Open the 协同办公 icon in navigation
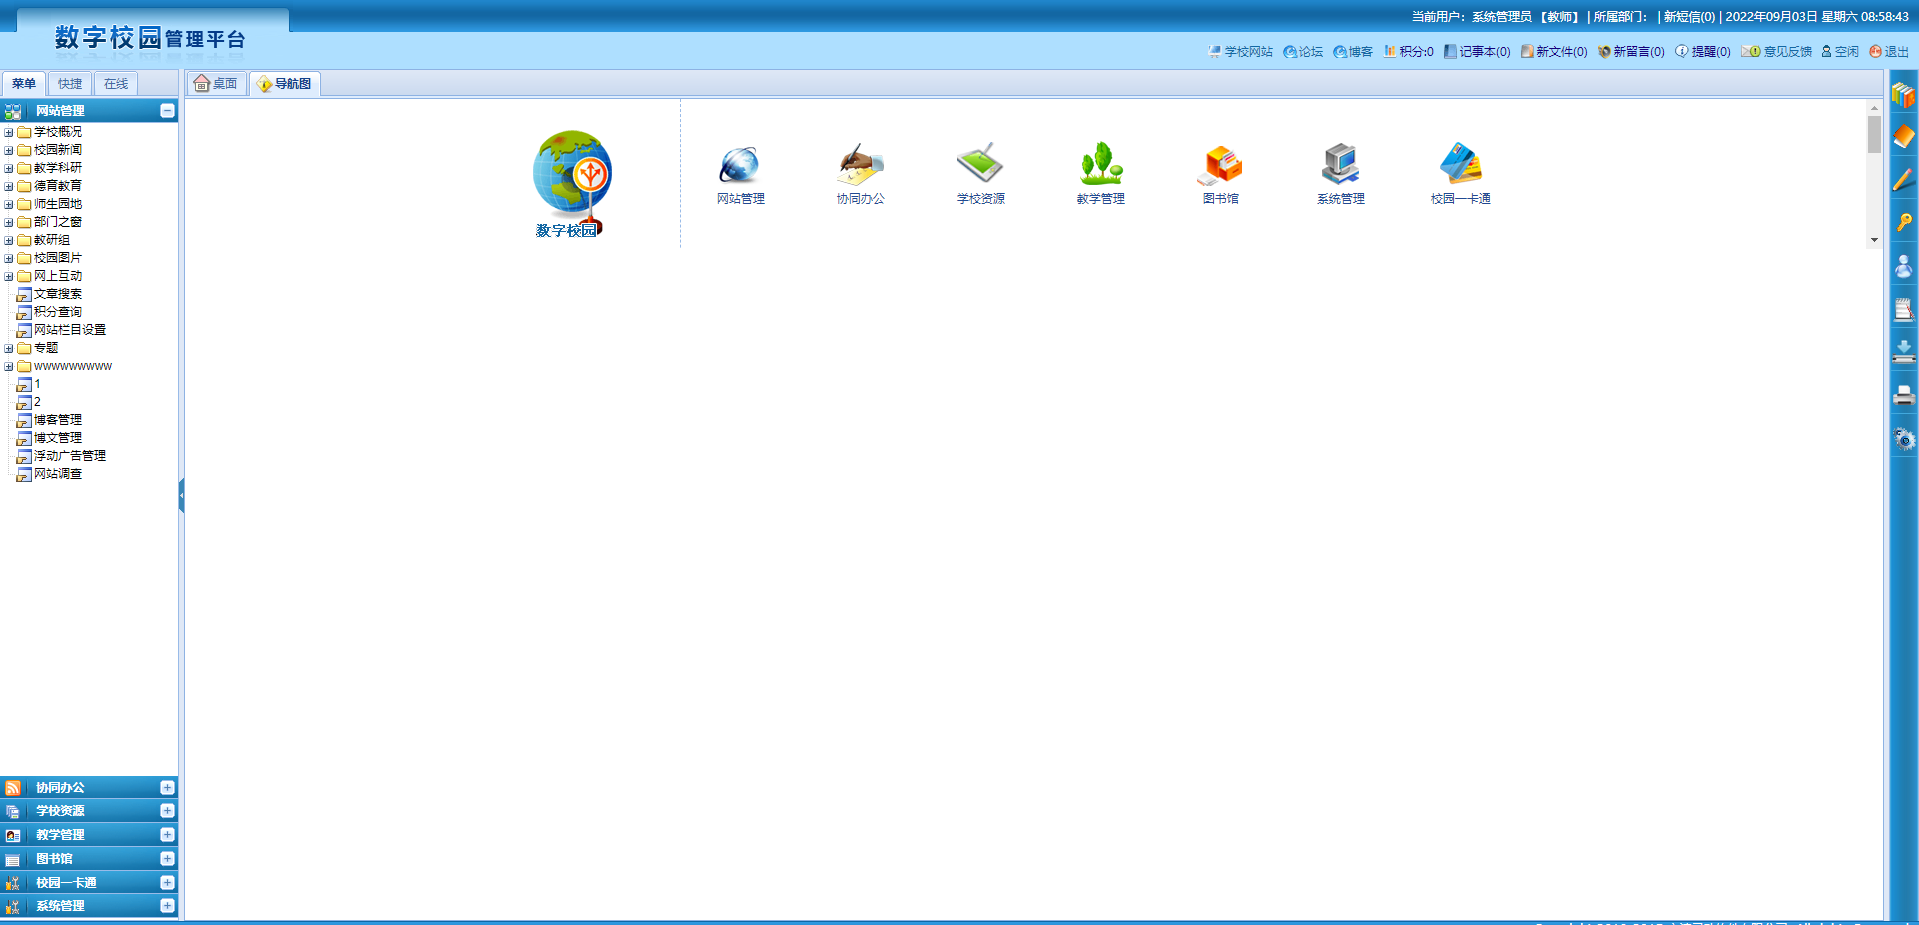Viewport: 1919px width, 925px height. pos(860,166)
